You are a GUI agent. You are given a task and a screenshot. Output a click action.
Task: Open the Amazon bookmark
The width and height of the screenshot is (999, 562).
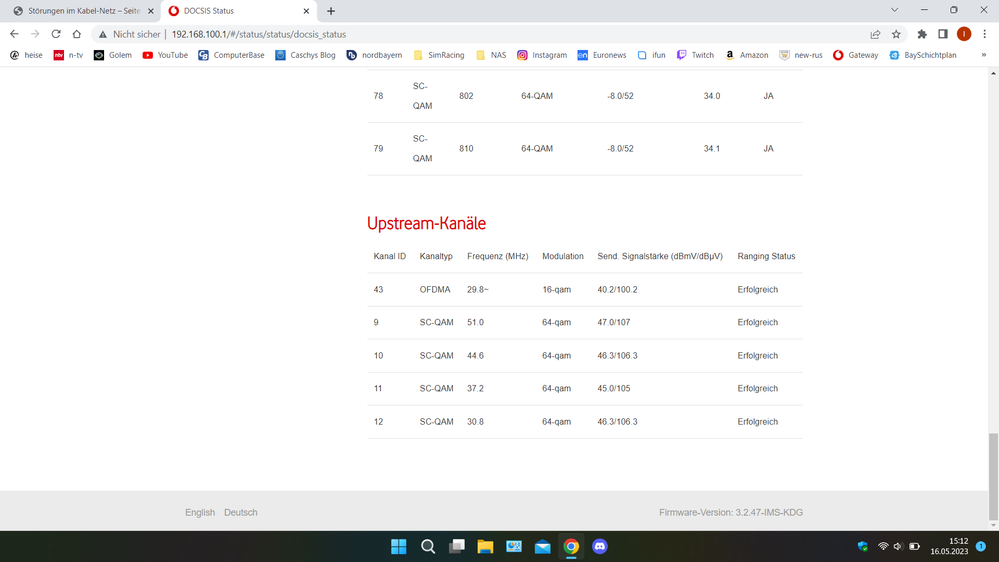click(x=747, y=55)
